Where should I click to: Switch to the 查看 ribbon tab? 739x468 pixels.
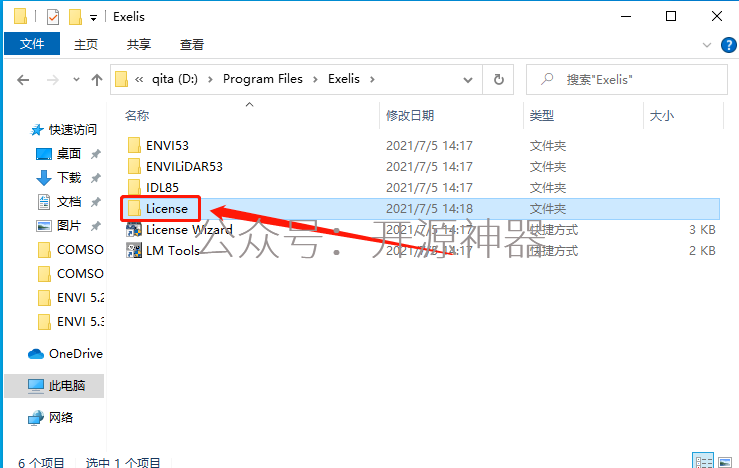pyautogui.click(x=192, y=44)
